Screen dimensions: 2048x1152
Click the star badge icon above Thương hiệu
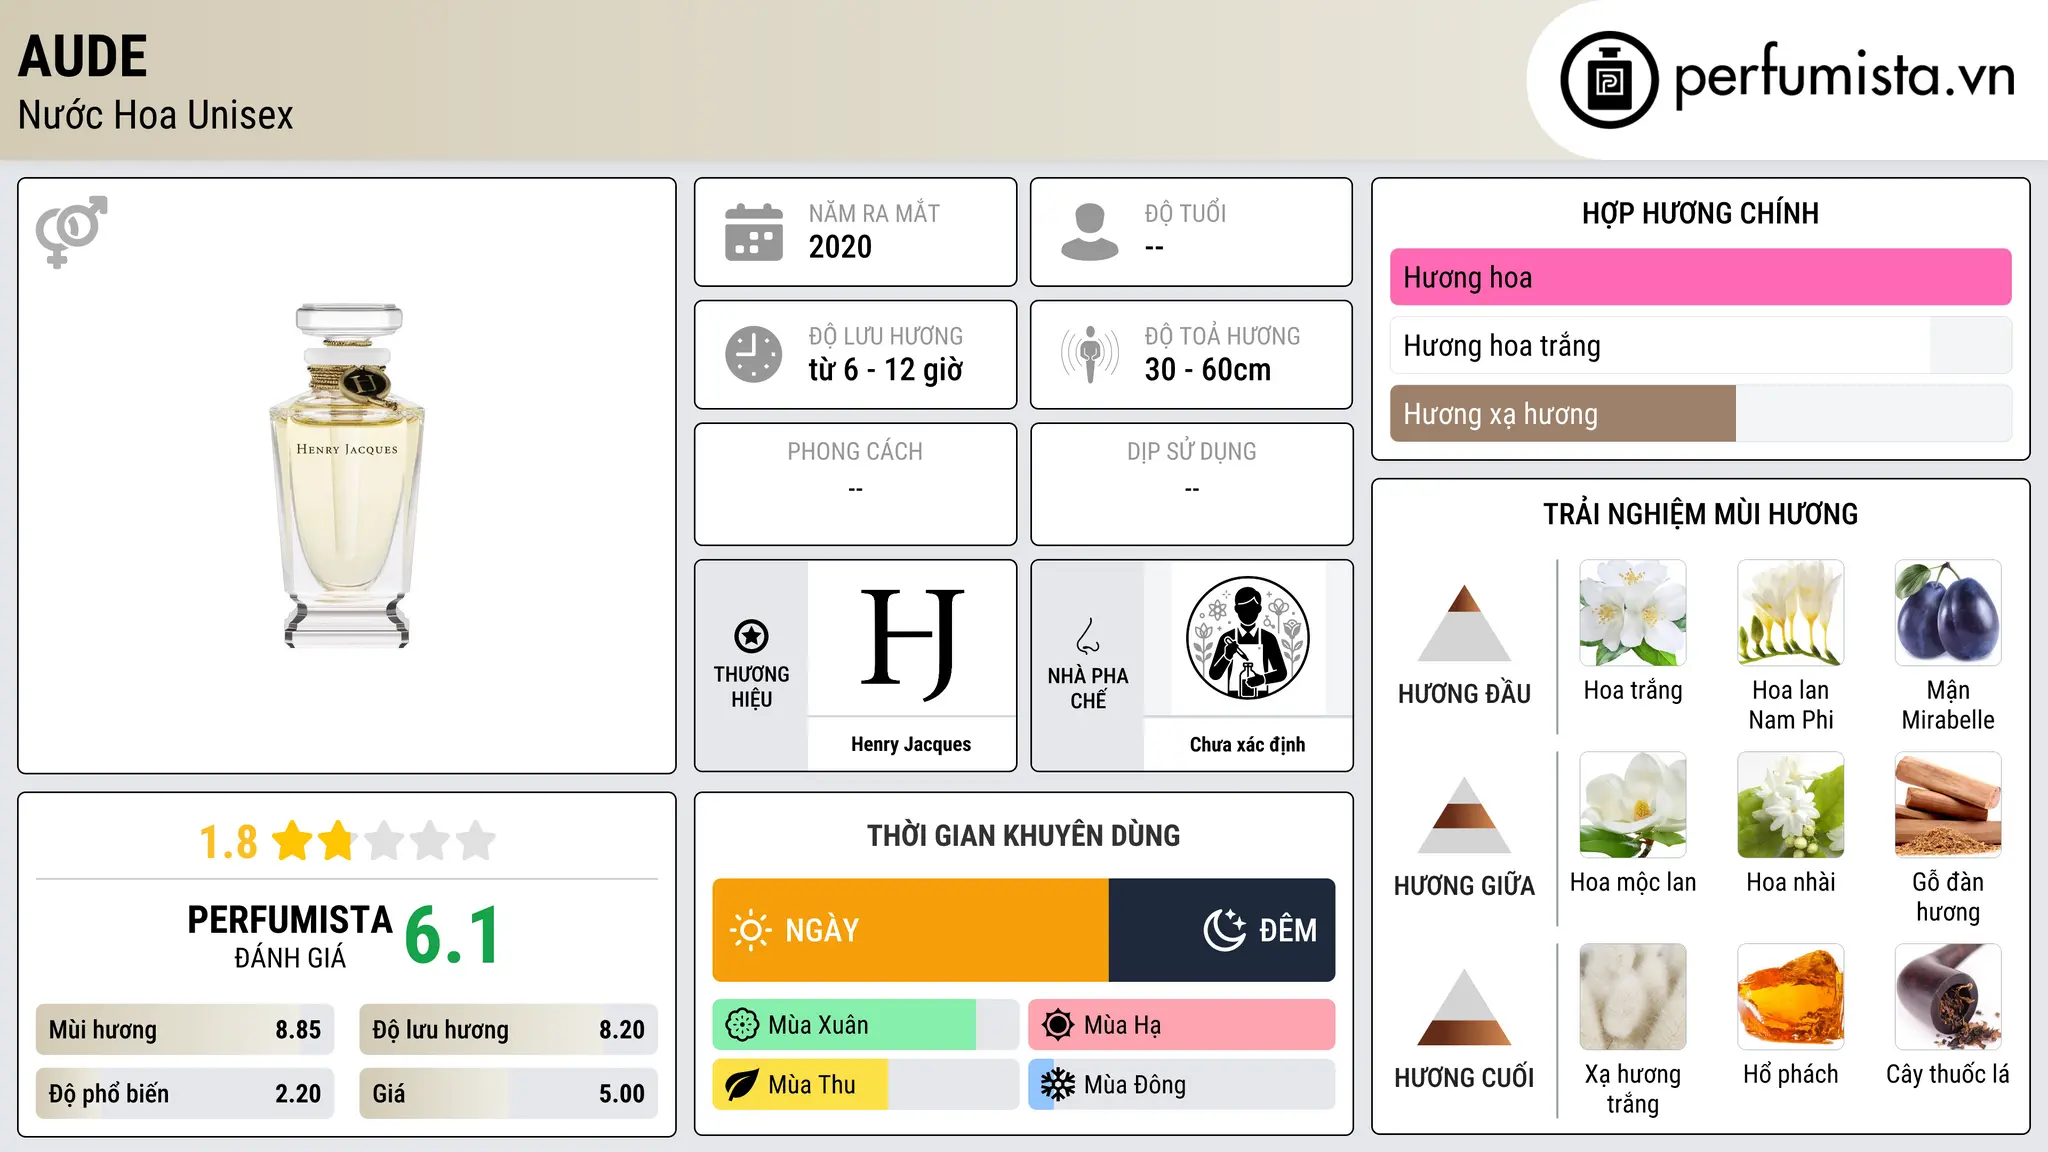coord(751,636)
